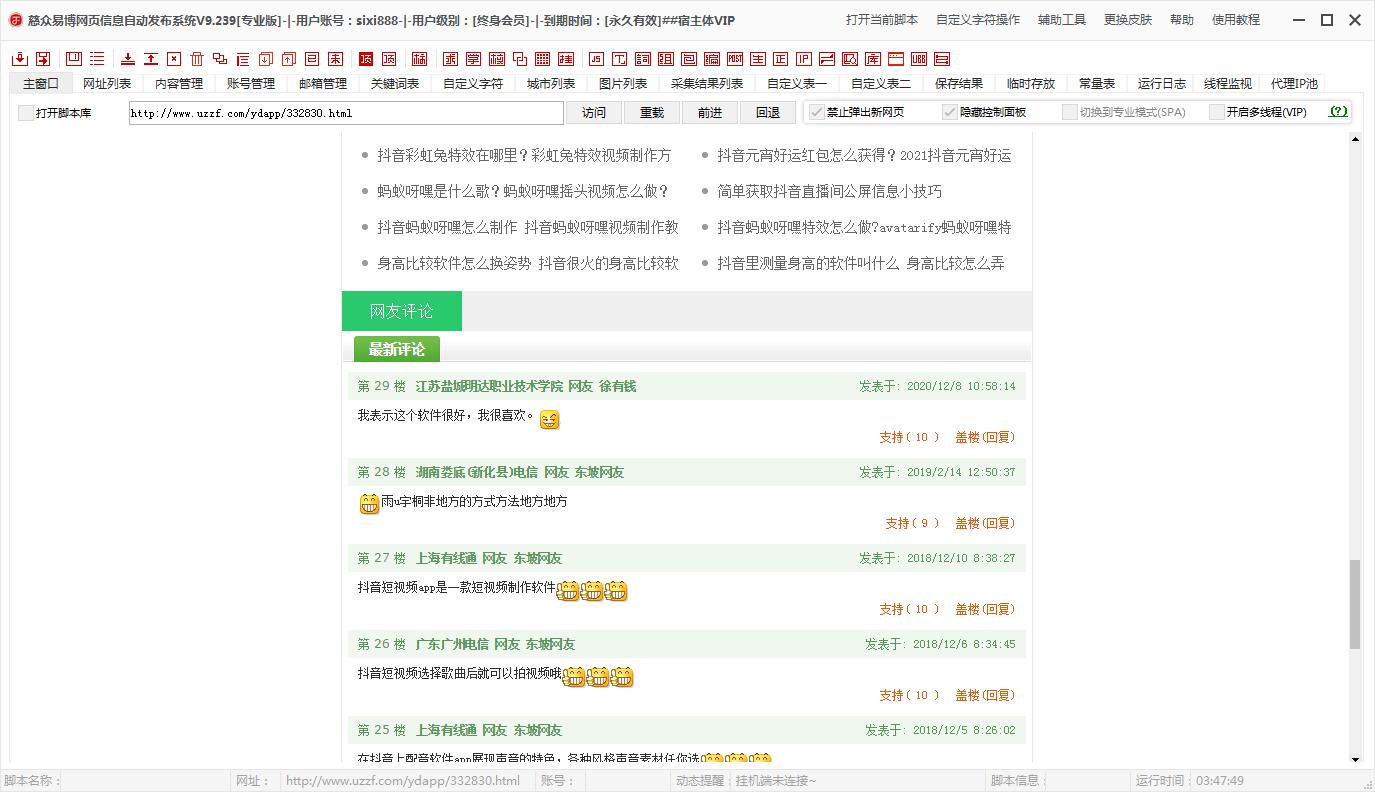Click the 编 glyph toolbar icon

click(x=711, y=59)
